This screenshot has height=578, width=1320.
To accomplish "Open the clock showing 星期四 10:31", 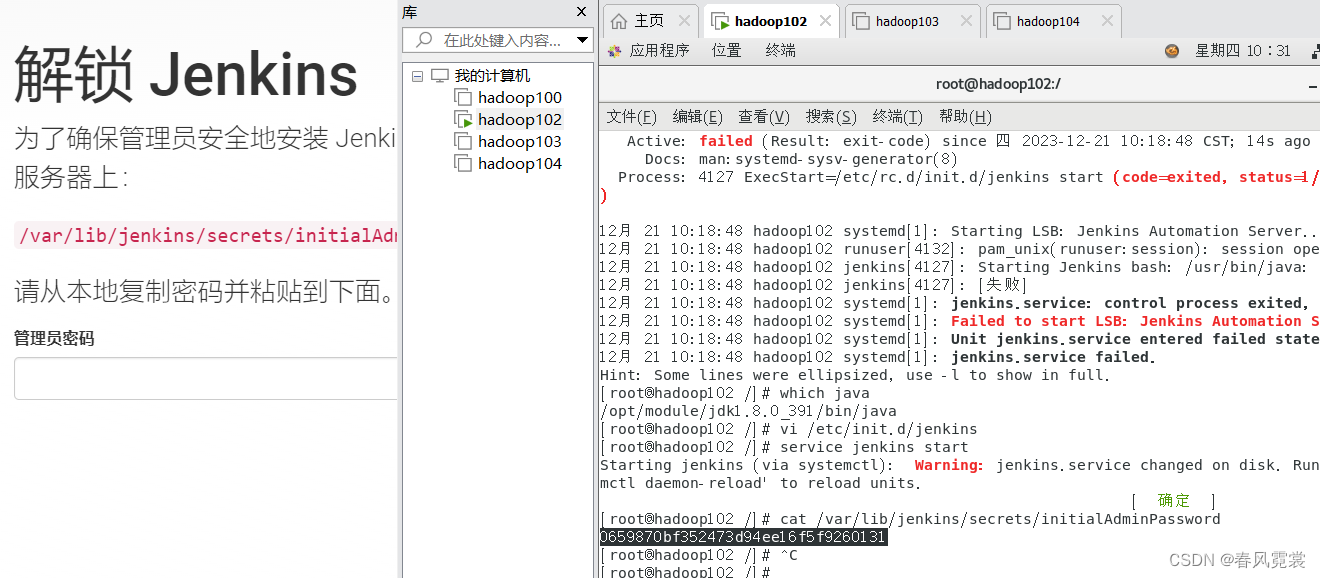I will coord(1243,50).
